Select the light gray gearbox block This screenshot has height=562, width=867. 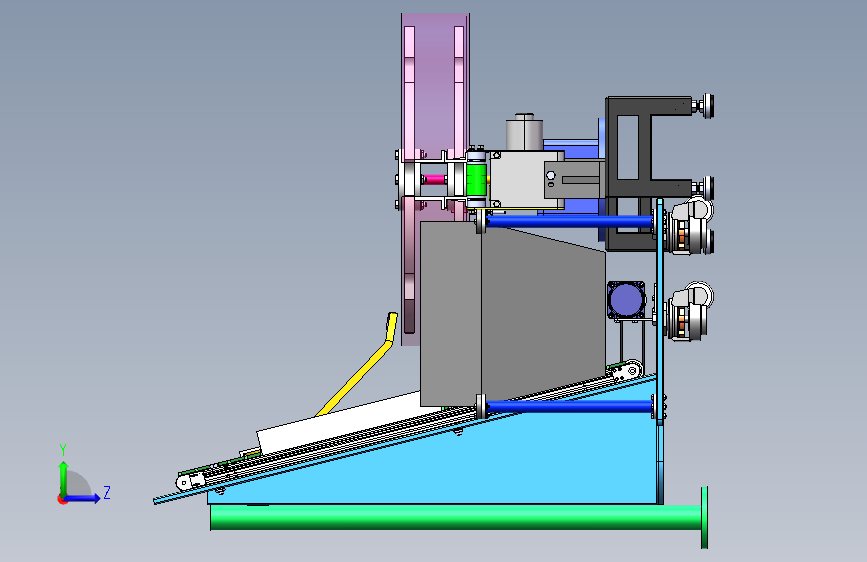point(525,180)
